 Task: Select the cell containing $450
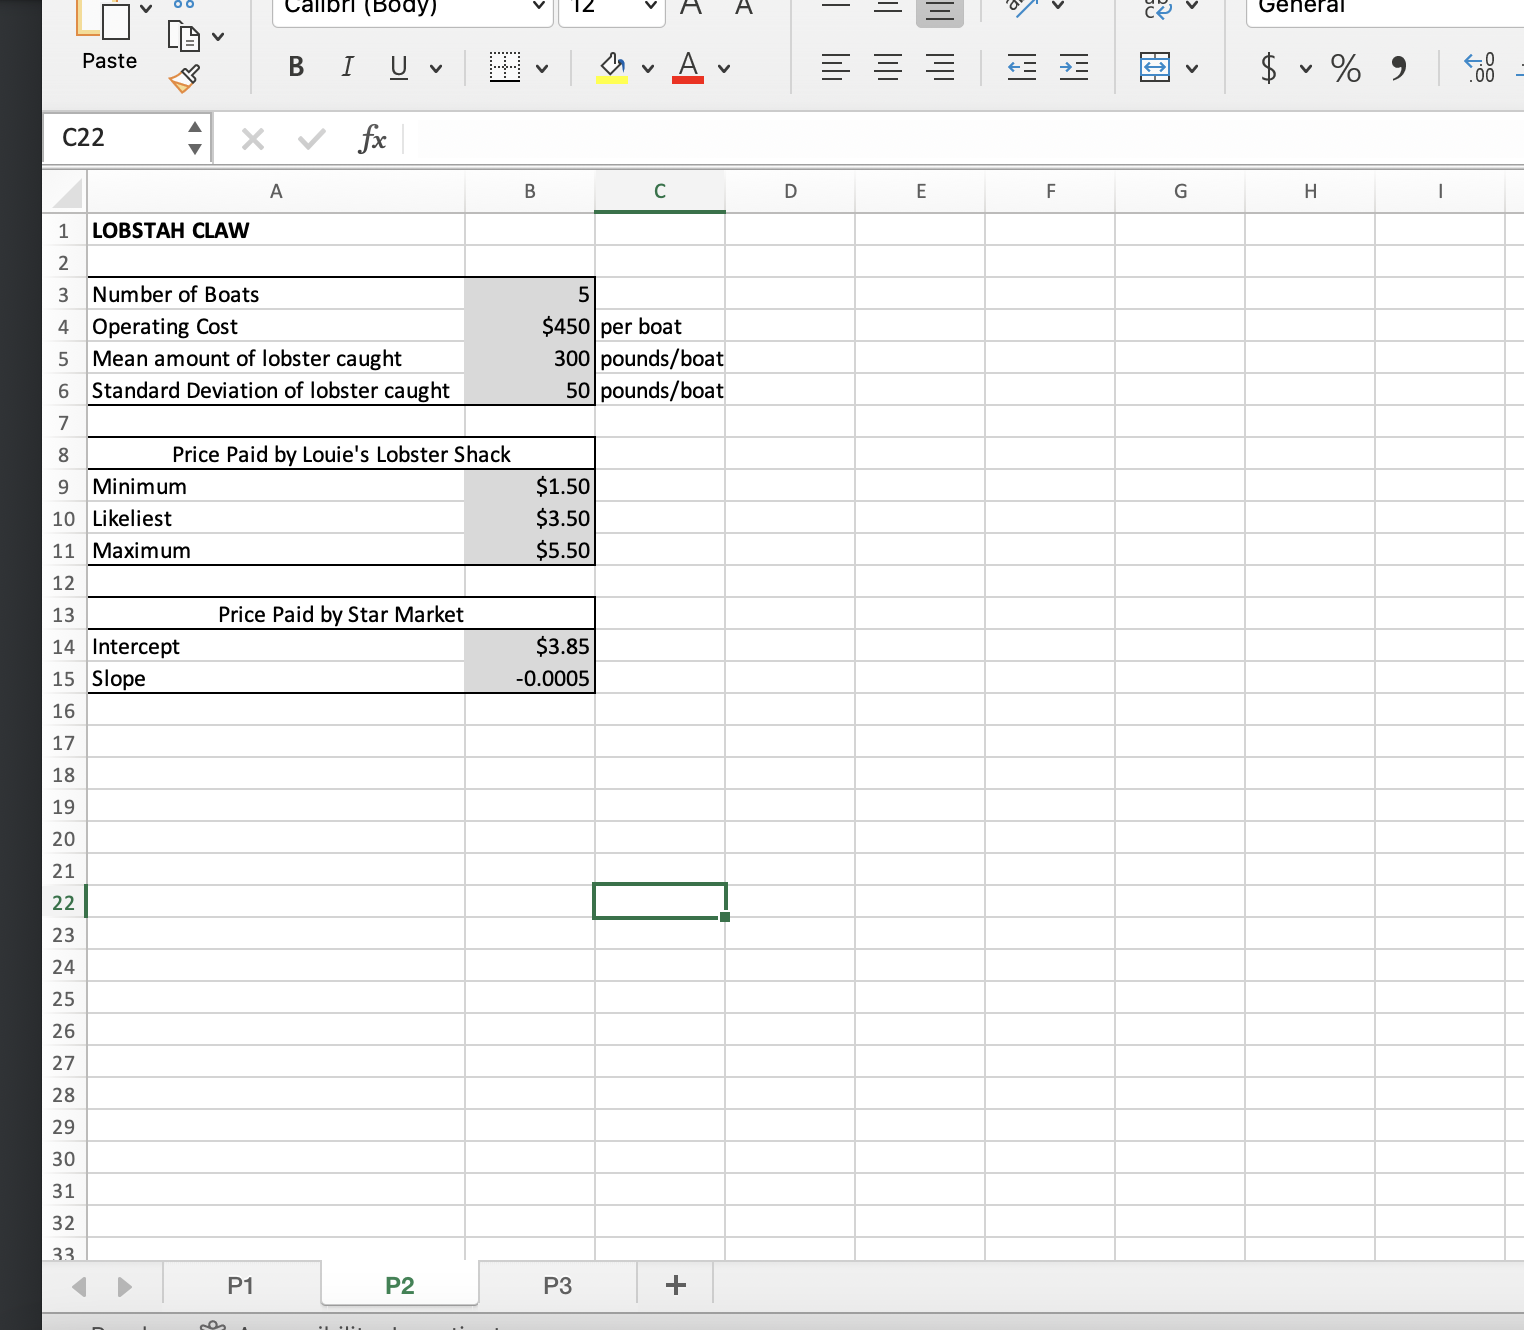(530, 326)
